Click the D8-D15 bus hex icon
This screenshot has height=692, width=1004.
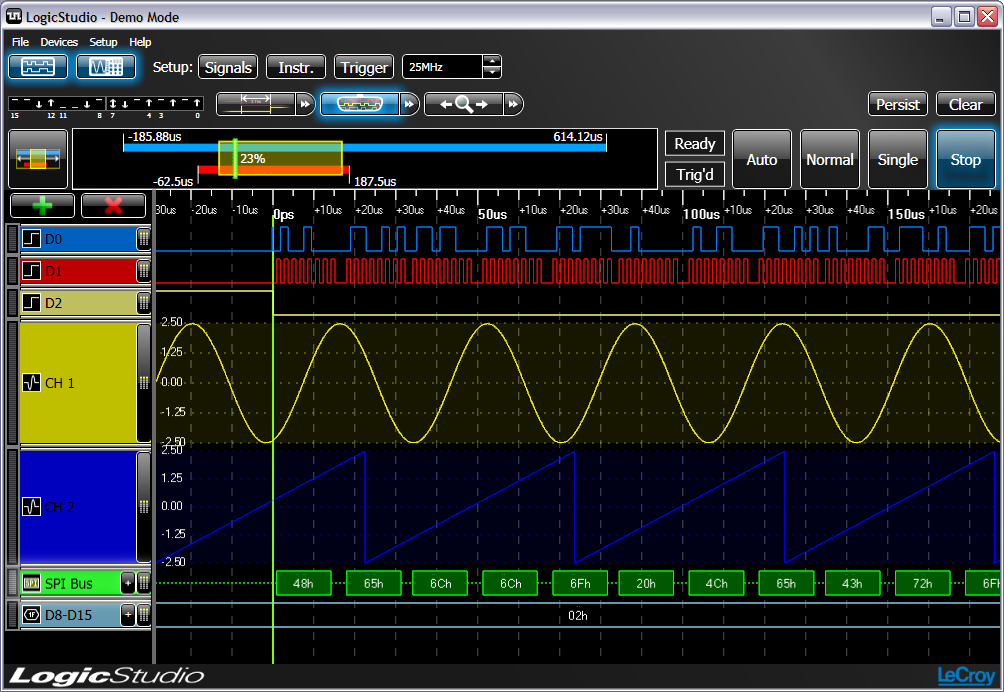pyautogui.click(x=31, y=615)
